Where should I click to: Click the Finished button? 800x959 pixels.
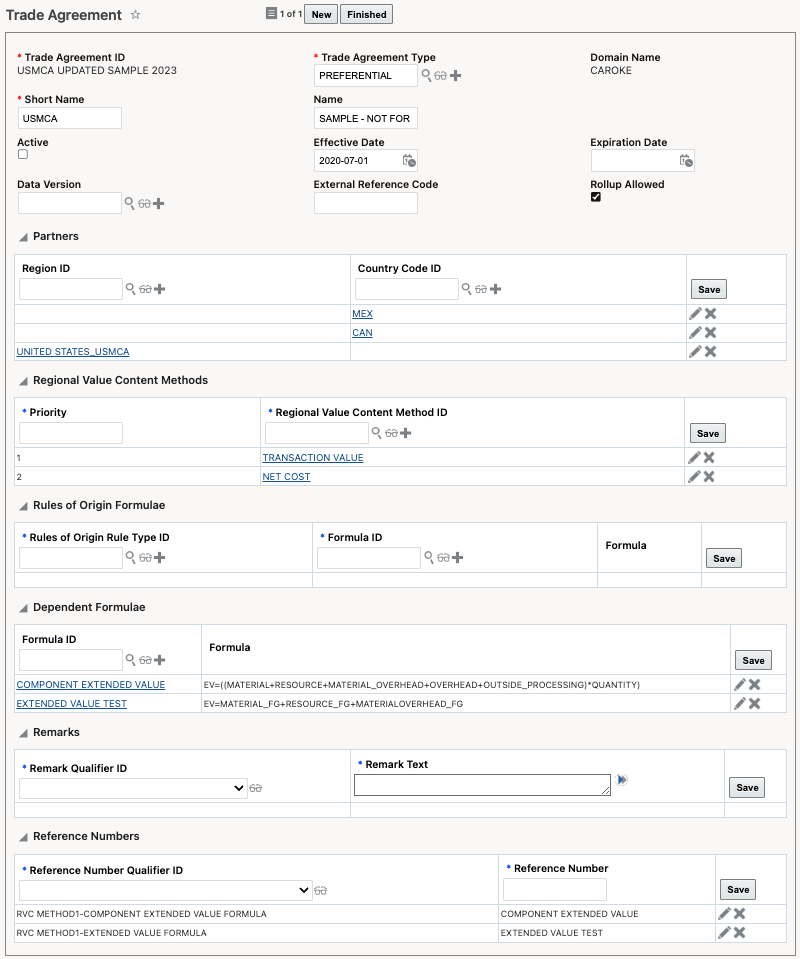click(x=367, y=14)
